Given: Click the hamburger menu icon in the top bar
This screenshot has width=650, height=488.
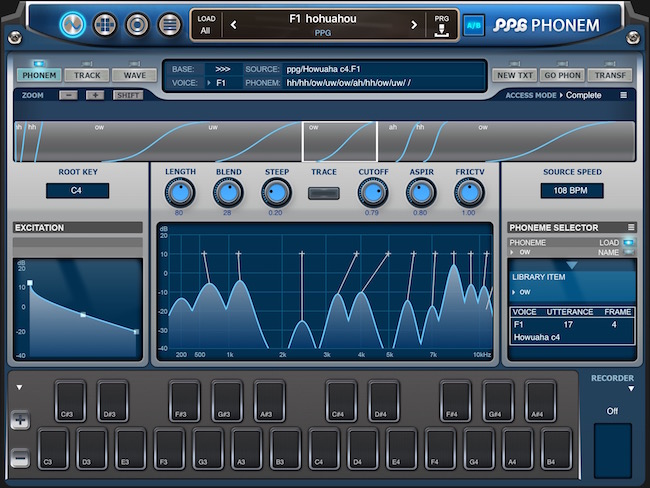Looking at the screenshot, I should click(170, 24).
